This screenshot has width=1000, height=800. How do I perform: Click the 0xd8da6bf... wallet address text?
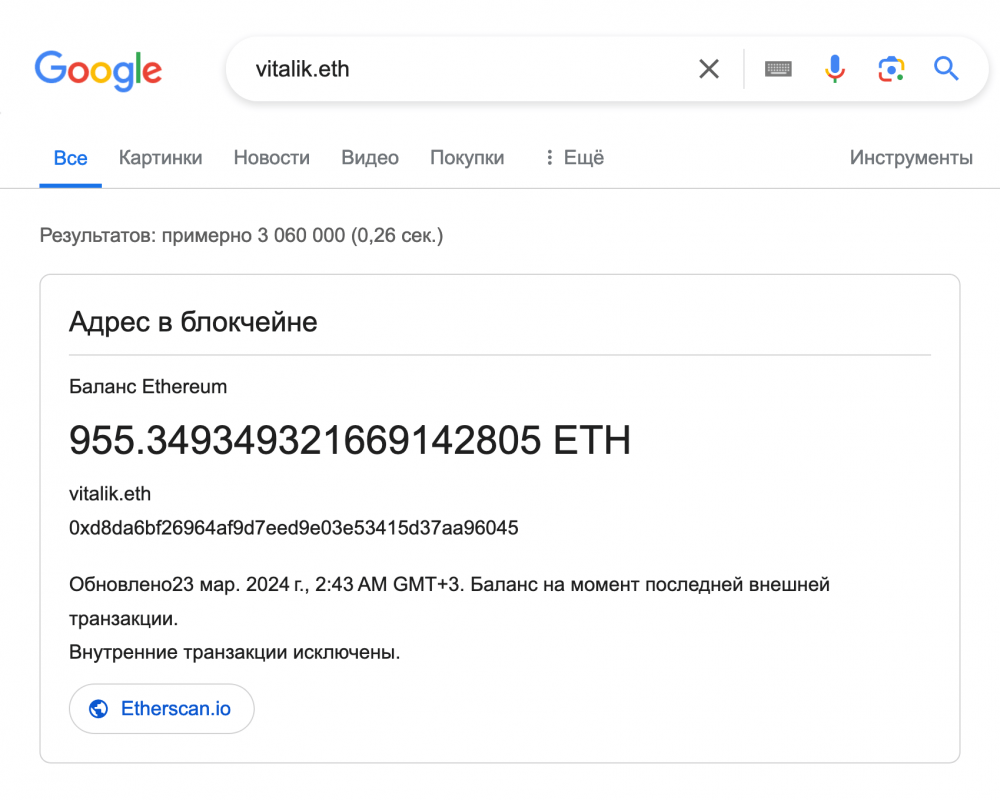click(293, 528)
